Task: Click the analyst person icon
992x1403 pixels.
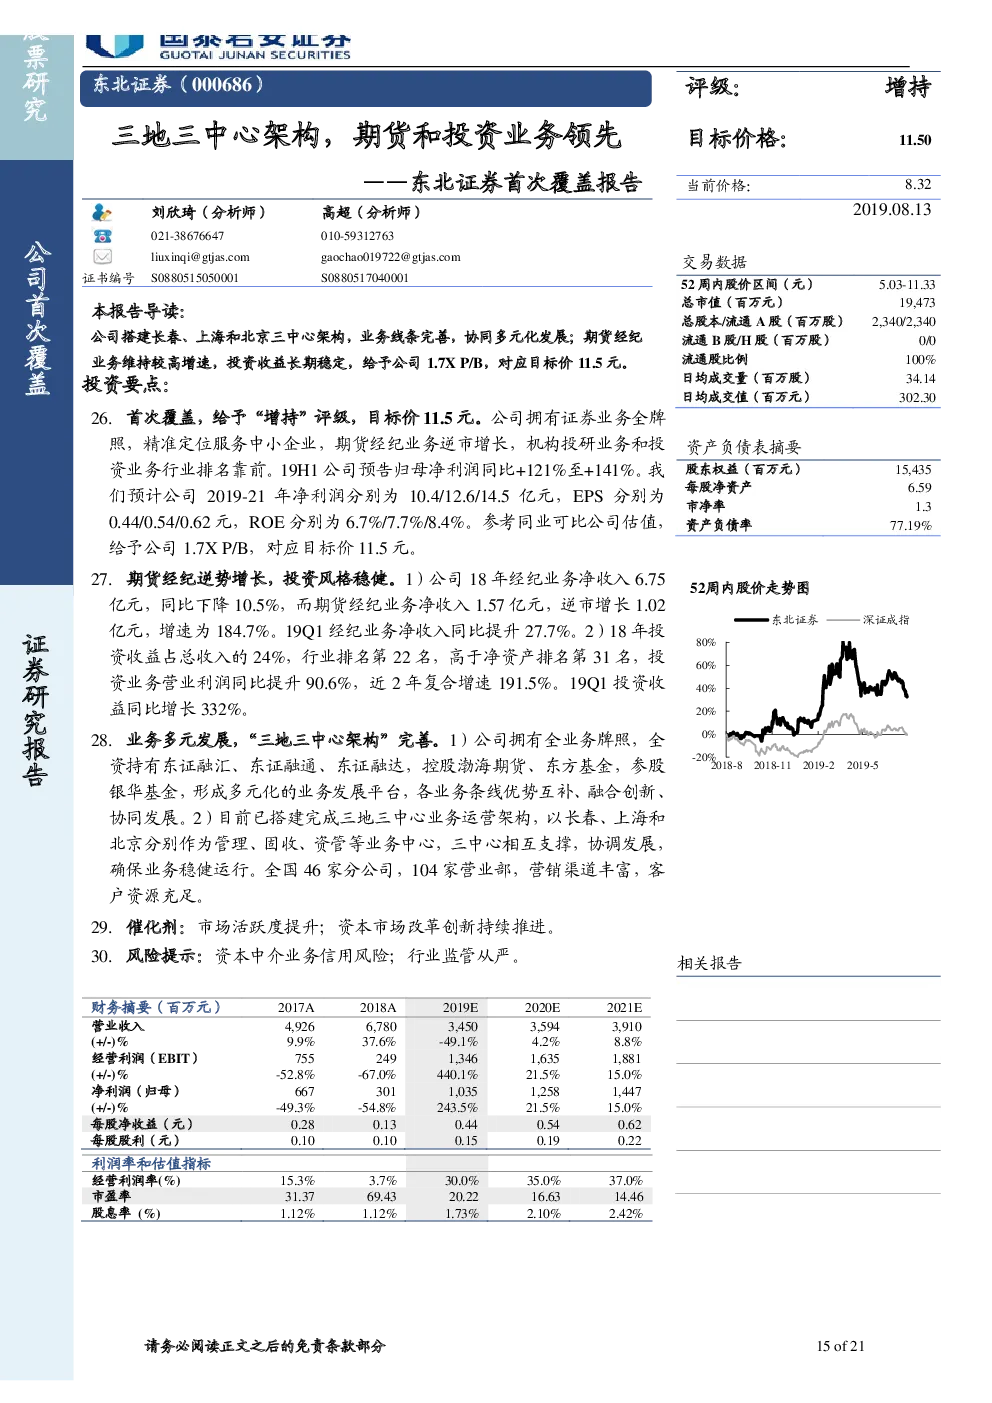Action: (x=102, y=213)
